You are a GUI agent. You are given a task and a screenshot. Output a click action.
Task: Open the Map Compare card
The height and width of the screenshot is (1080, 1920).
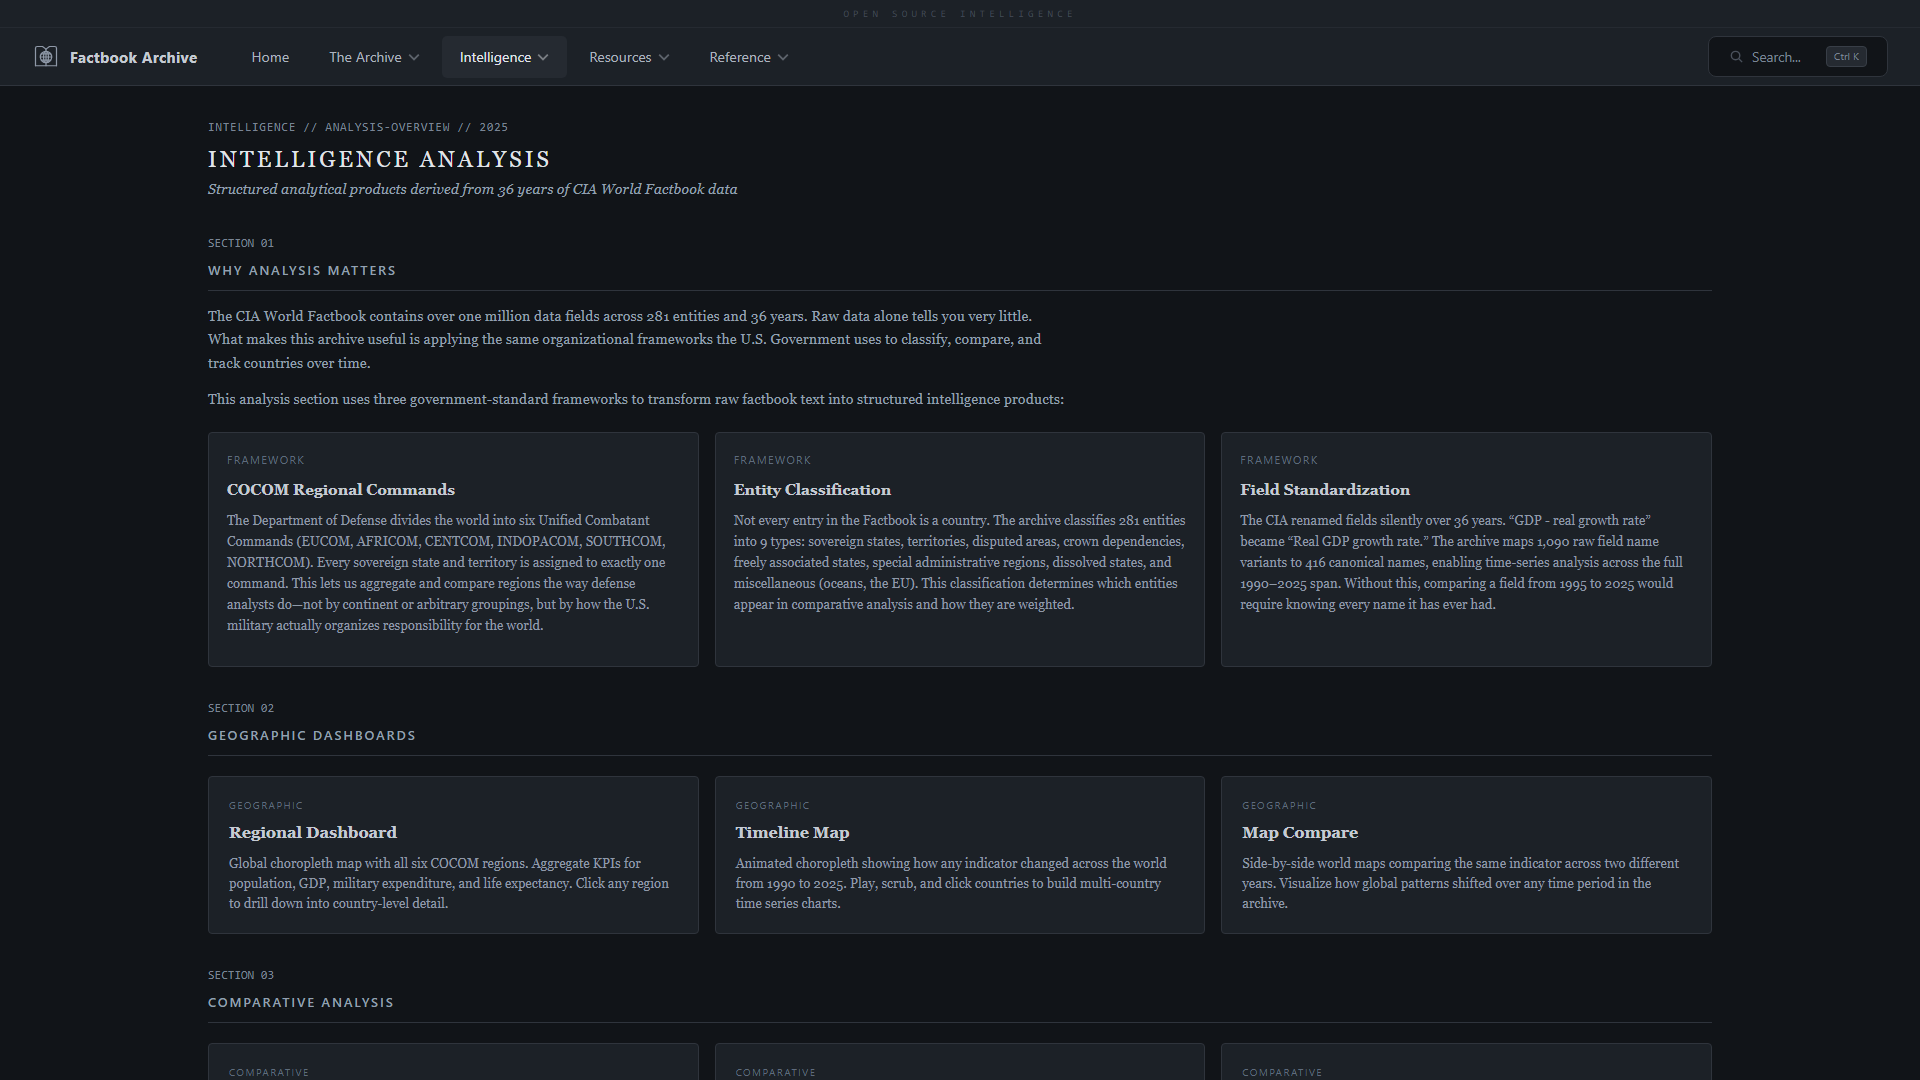coord(1465,855)
